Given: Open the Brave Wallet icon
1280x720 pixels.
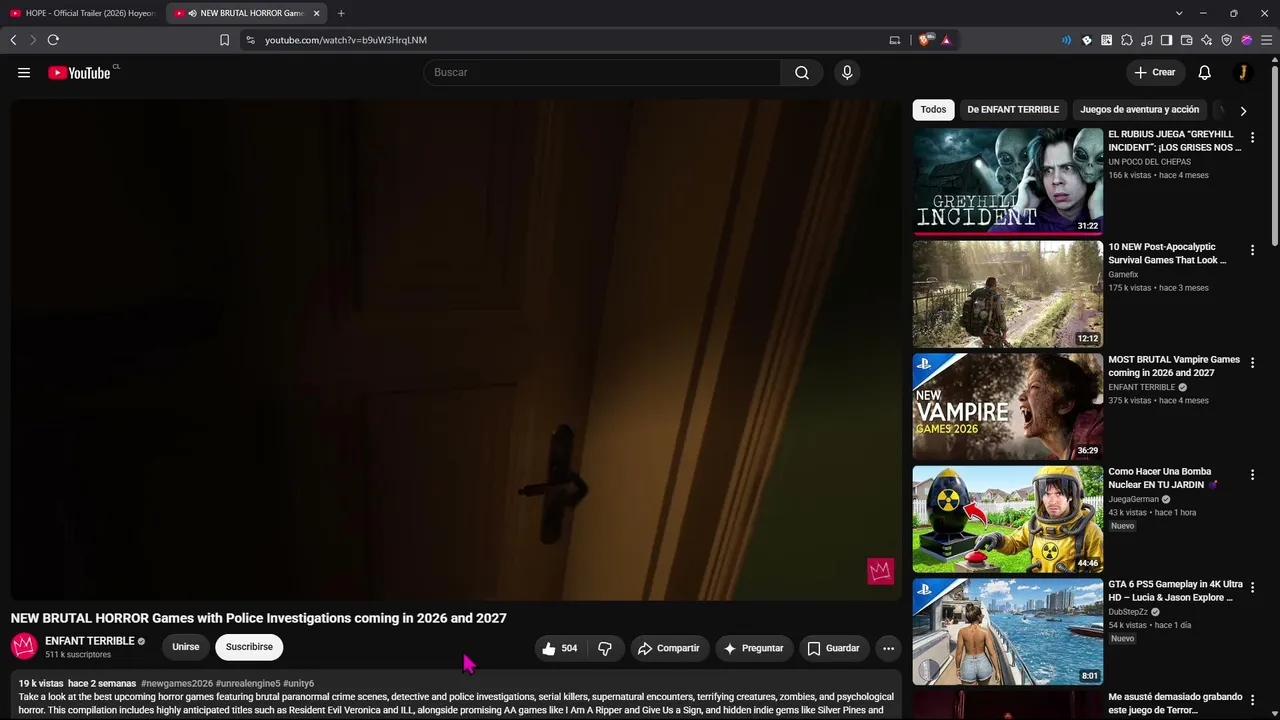Looking at the screenshot, I should point(1186,40).
